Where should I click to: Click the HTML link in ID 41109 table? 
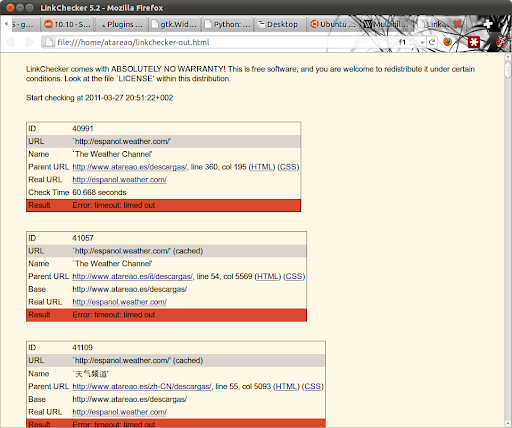pos(286,386)
